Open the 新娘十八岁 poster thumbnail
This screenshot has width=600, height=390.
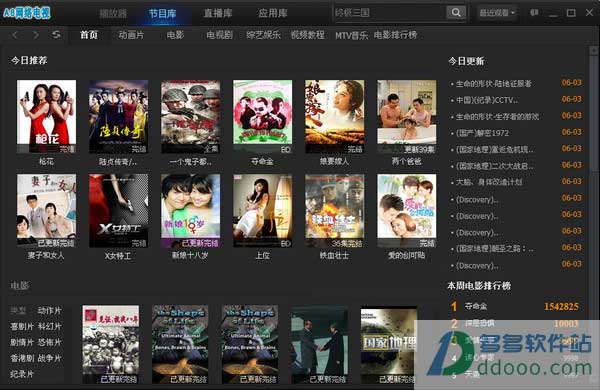pyautogui.click(x=191, y=211)
